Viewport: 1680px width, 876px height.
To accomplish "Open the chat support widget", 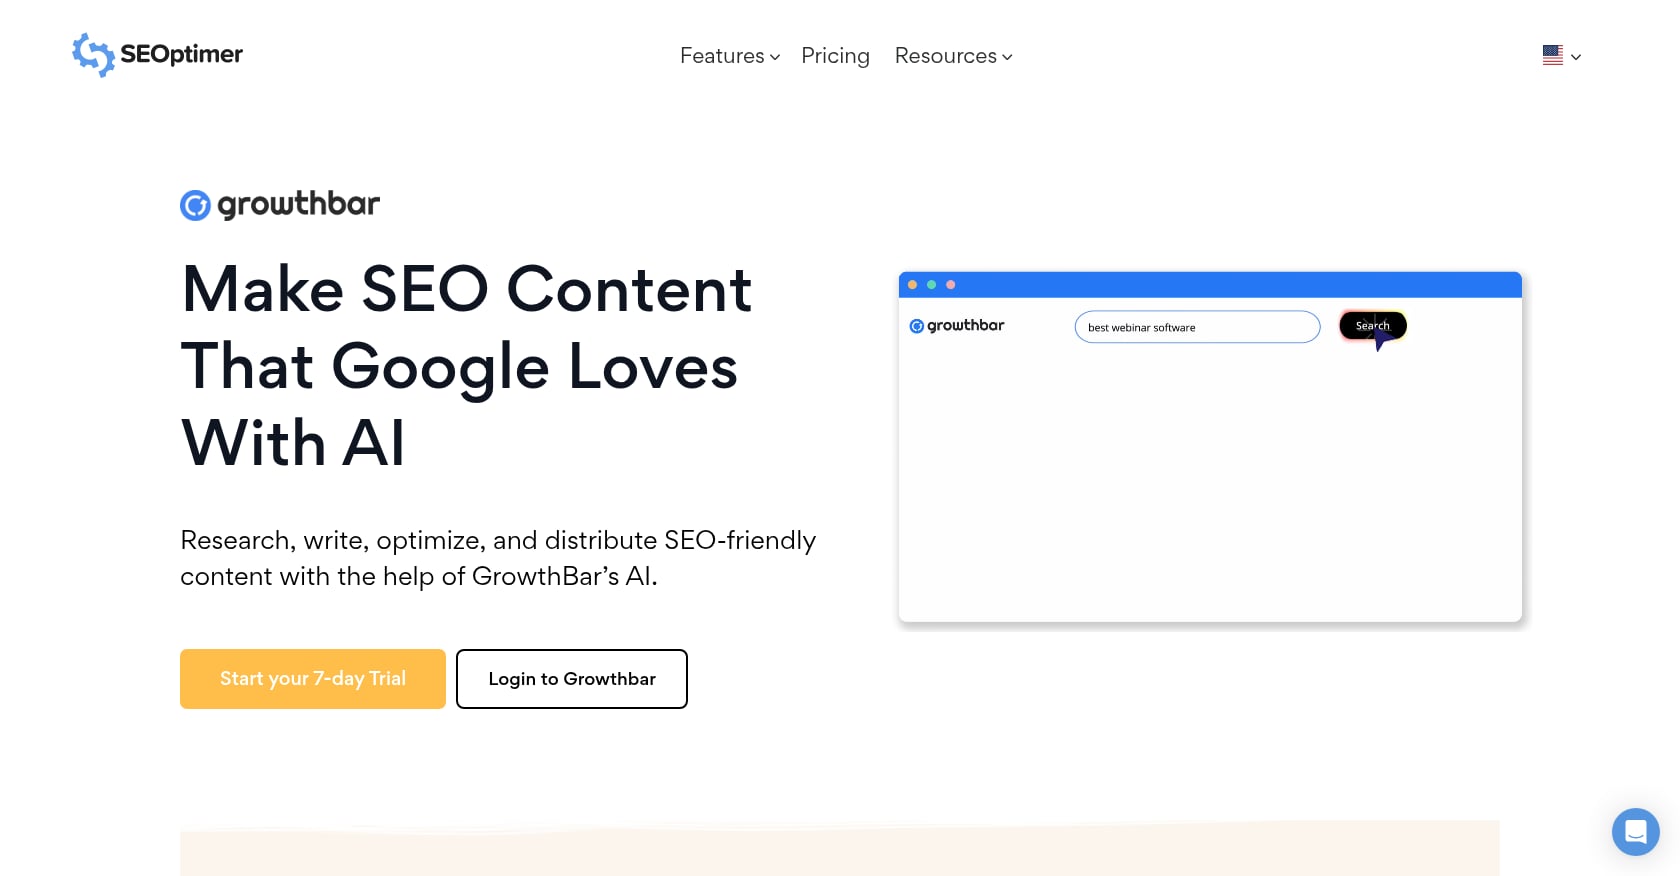I will pos(1636,832).
